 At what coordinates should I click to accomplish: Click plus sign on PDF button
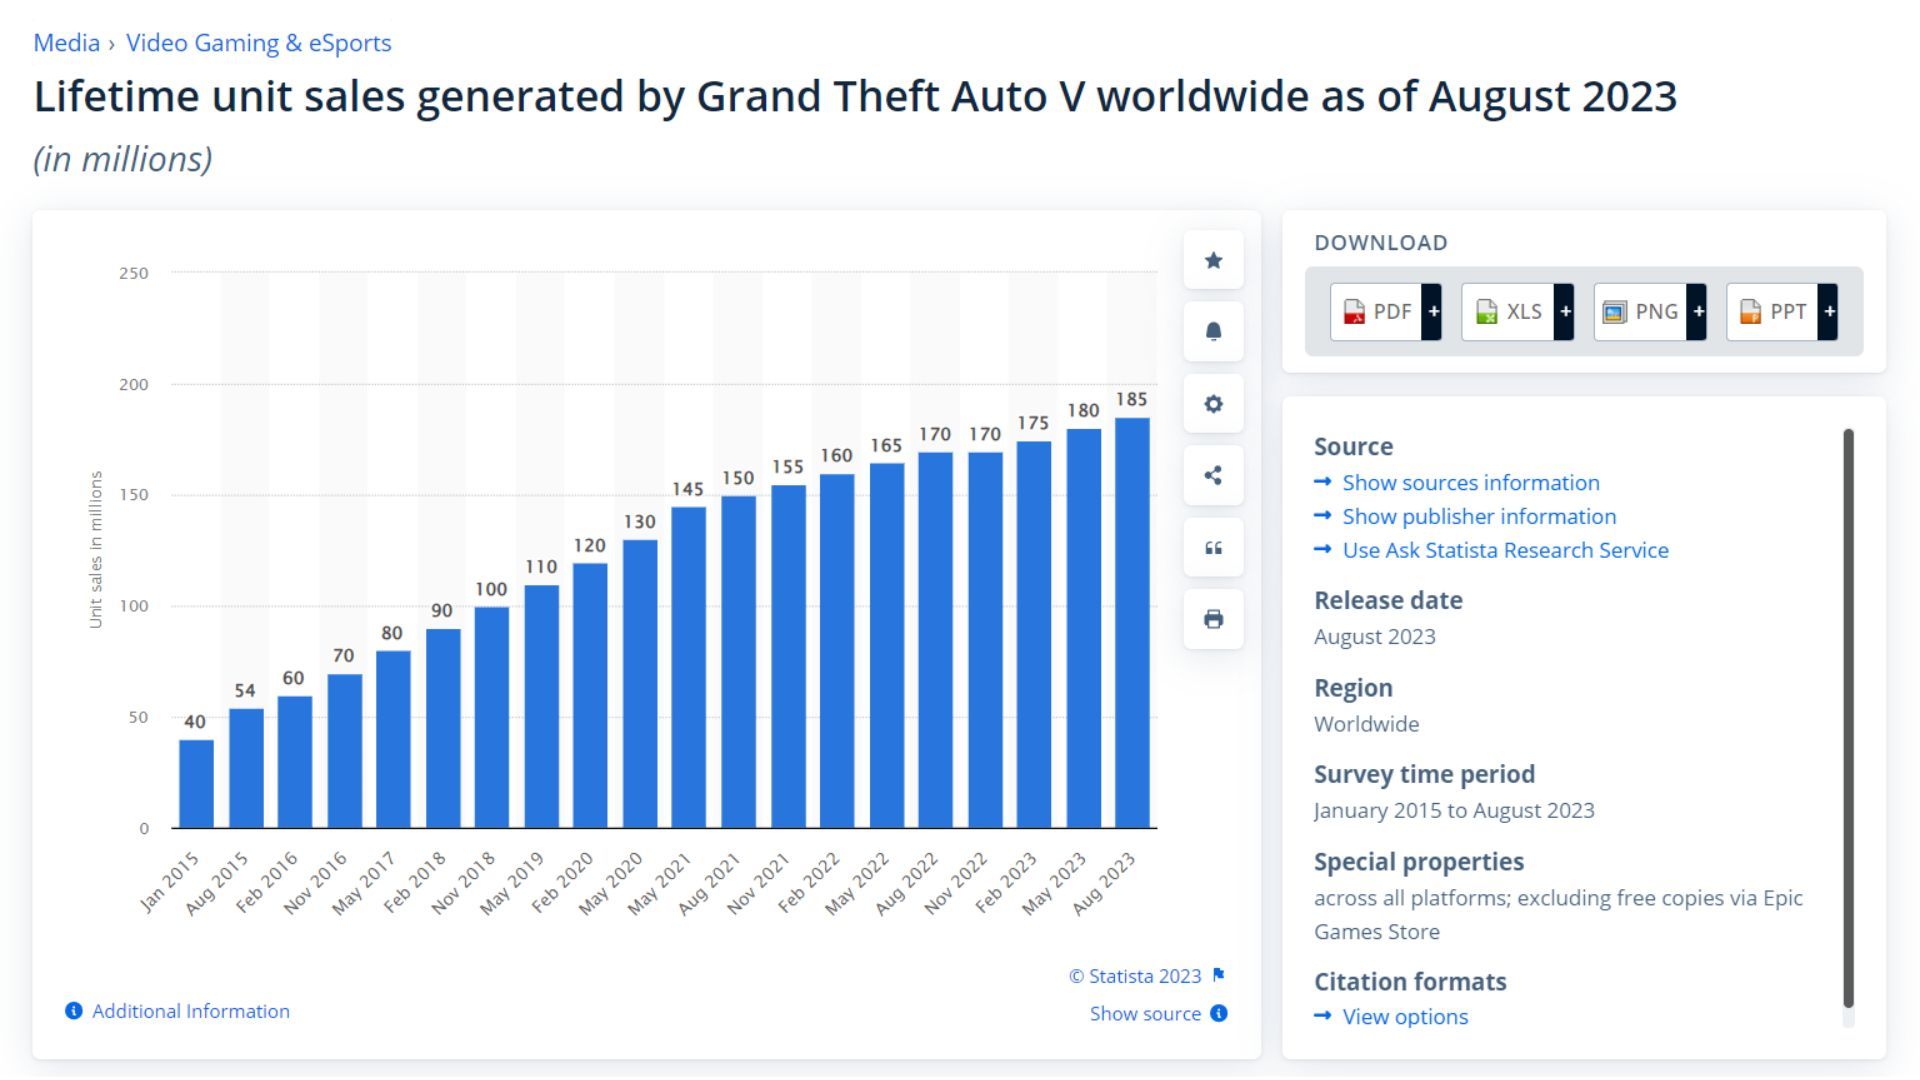(x=1432, y=312)
